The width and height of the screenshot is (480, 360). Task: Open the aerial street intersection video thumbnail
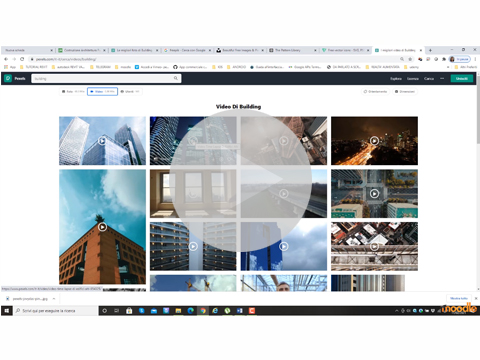(374, 194)
